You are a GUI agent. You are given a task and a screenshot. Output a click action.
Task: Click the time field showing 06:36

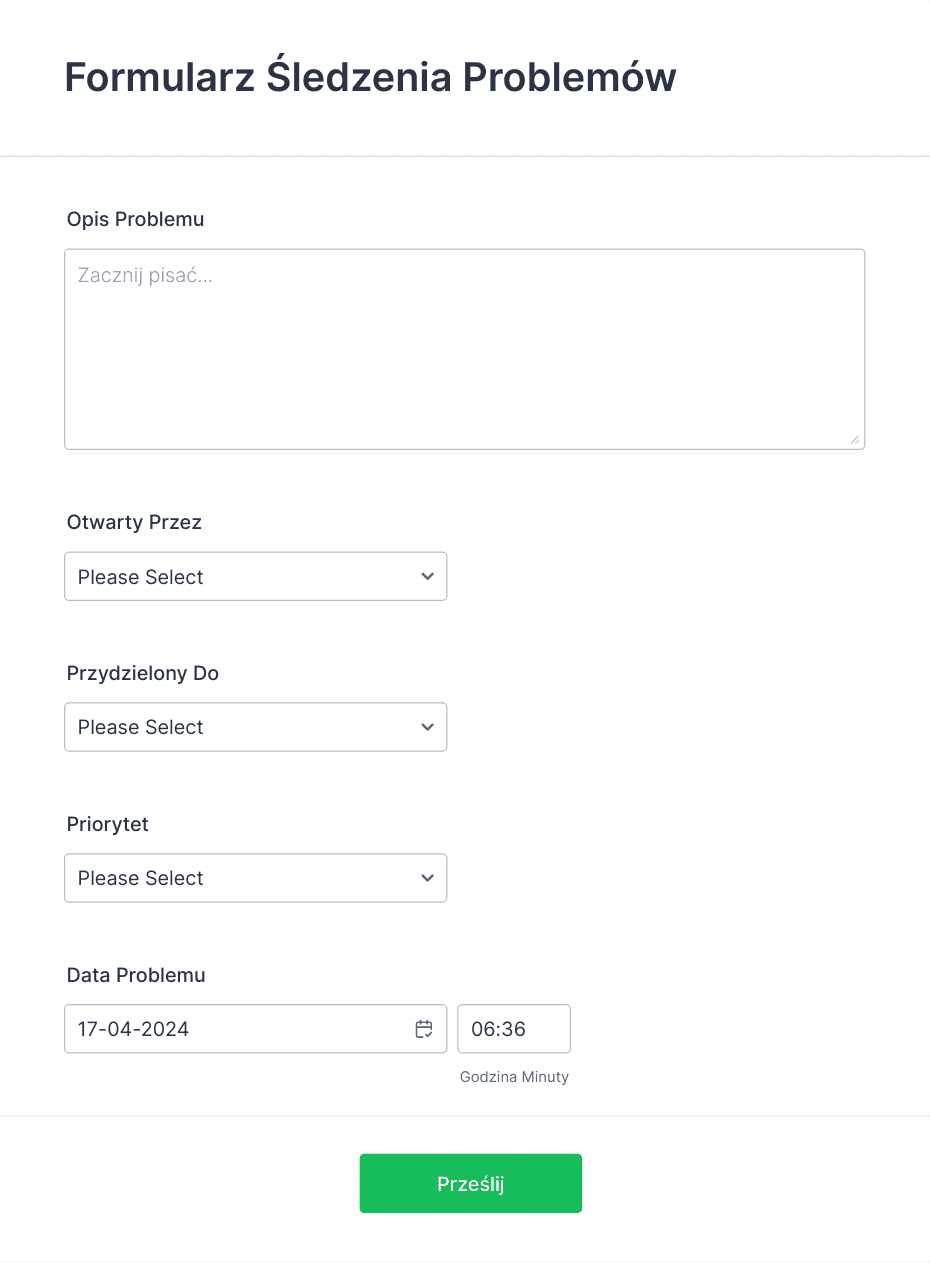click(x=514, y=1029)
